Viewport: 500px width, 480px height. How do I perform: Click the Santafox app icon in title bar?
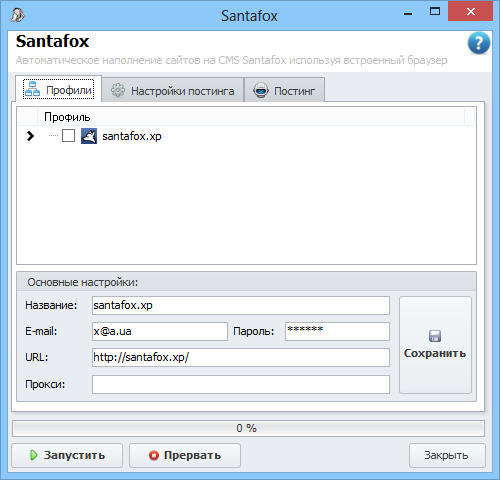pos(17,15)
